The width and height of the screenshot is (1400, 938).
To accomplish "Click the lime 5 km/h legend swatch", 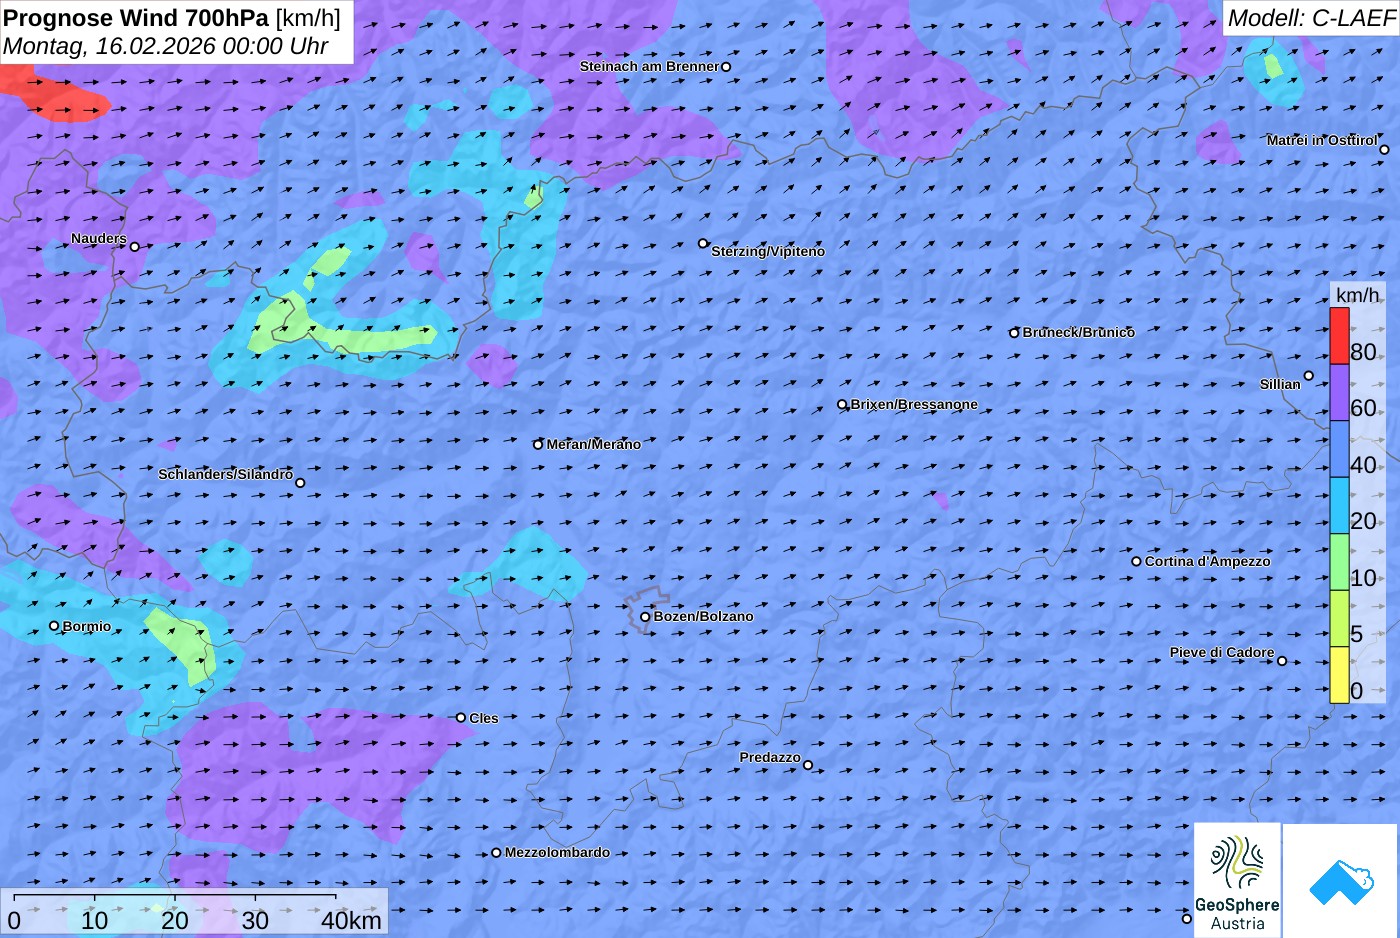I will click(1339, 618).
